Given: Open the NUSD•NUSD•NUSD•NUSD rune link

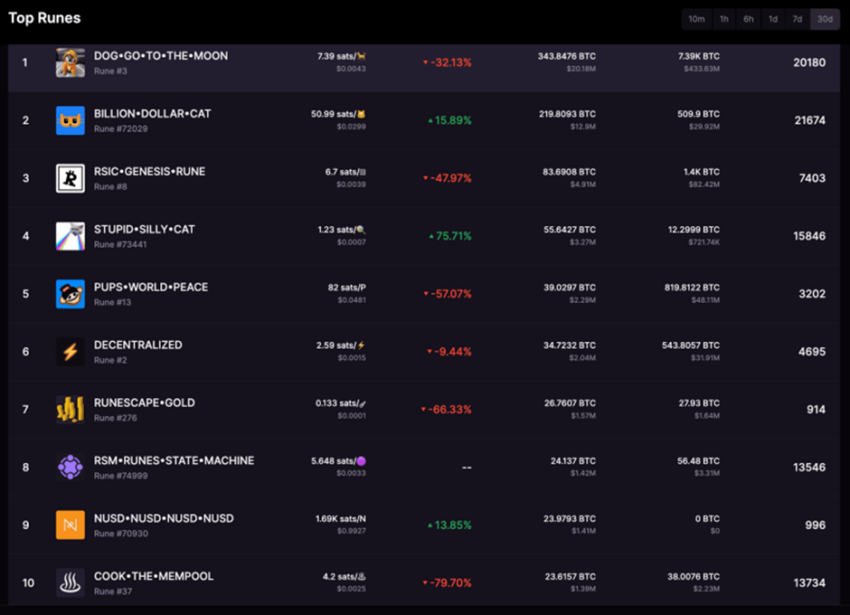Looking at the screenshot, I should point(164,518).
